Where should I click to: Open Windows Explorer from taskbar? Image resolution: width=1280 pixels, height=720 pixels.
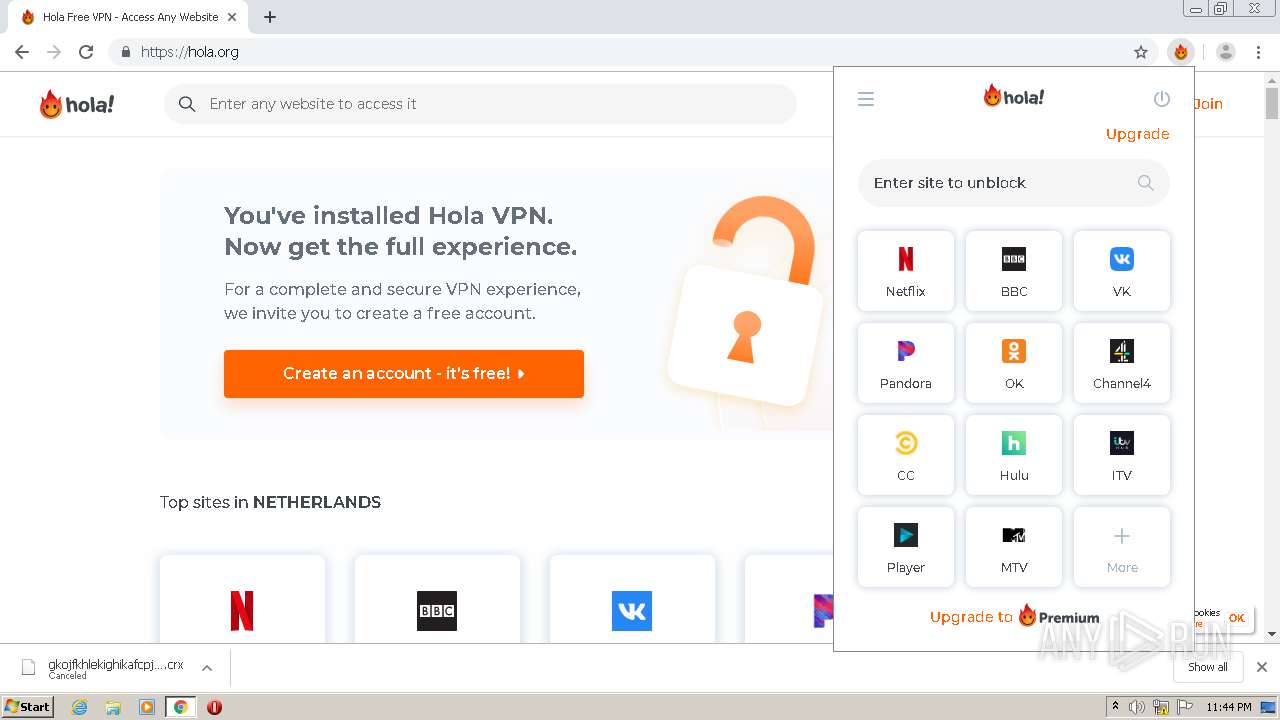(x=113, y=707)
